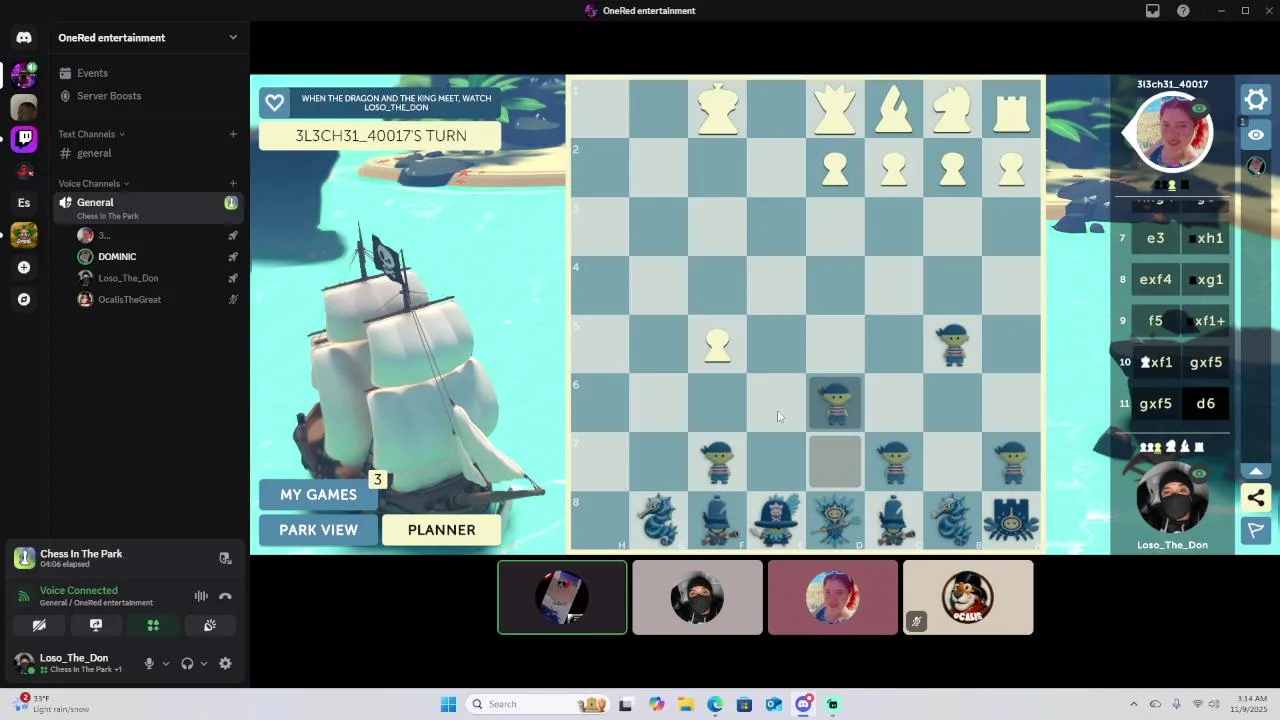
Task: Favorite the game with heart icon
Action: click(274, 102)
